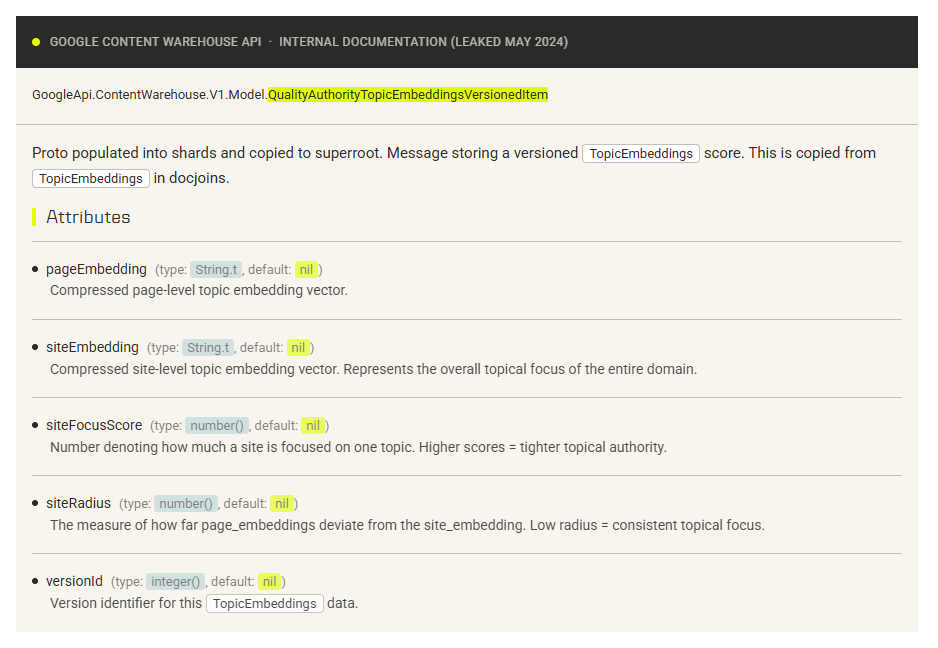938x648 pixels.
Task: Open the siteFocusScore attribute
Action: click(x=94, y=425)
